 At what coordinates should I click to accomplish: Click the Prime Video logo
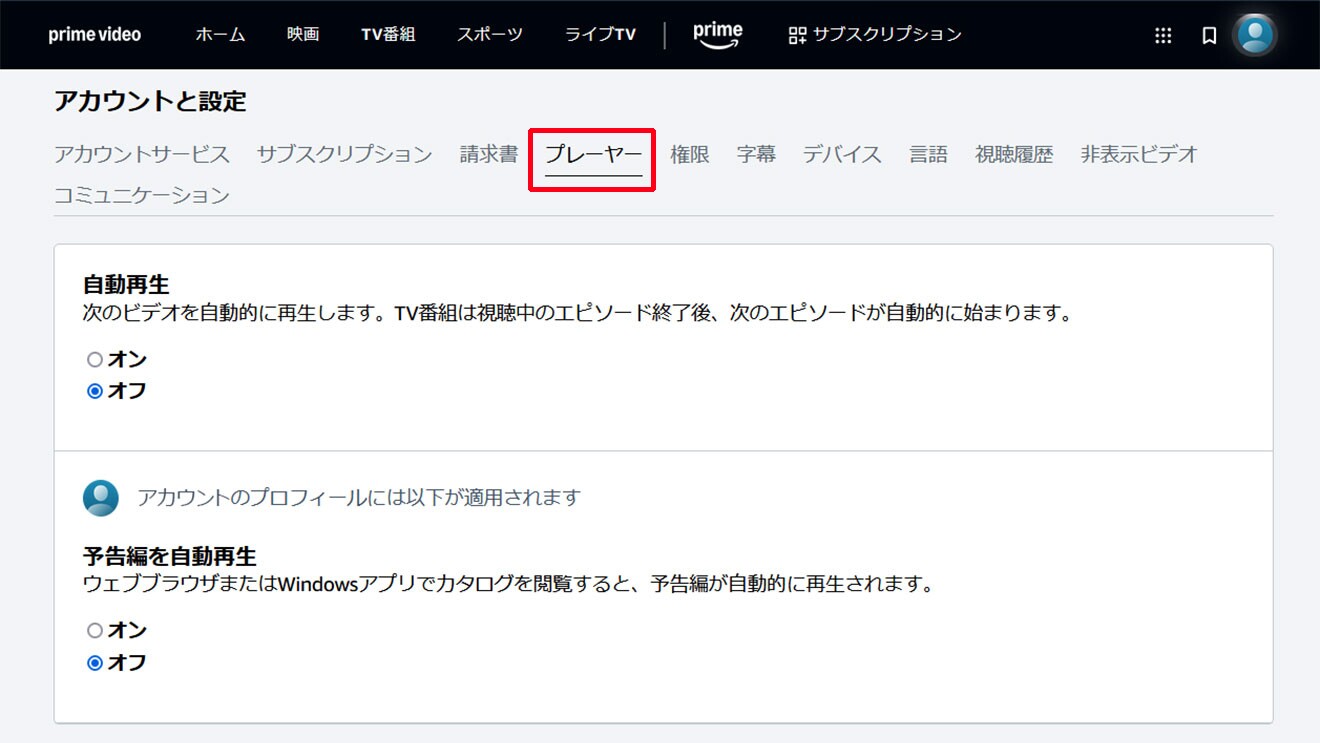coord(95,35)
